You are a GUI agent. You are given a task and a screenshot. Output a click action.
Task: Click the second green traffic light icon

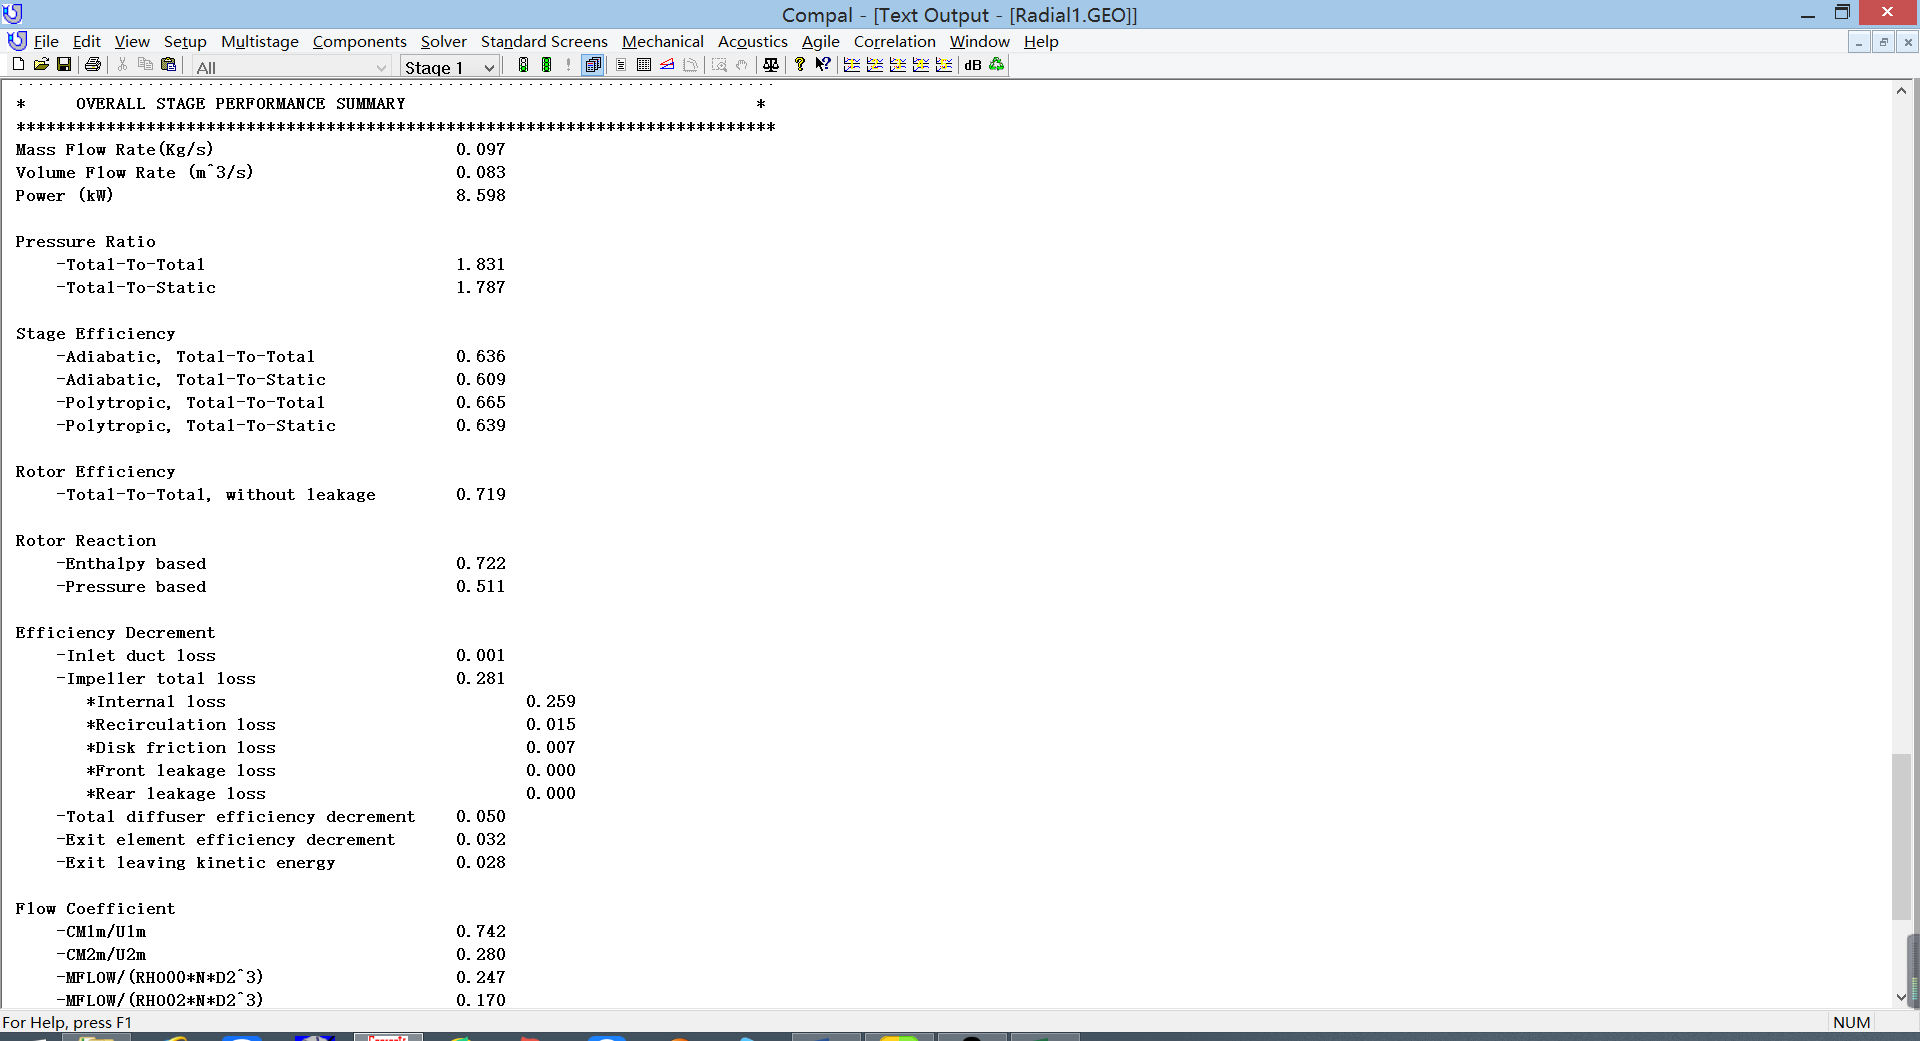click(546, 65)
